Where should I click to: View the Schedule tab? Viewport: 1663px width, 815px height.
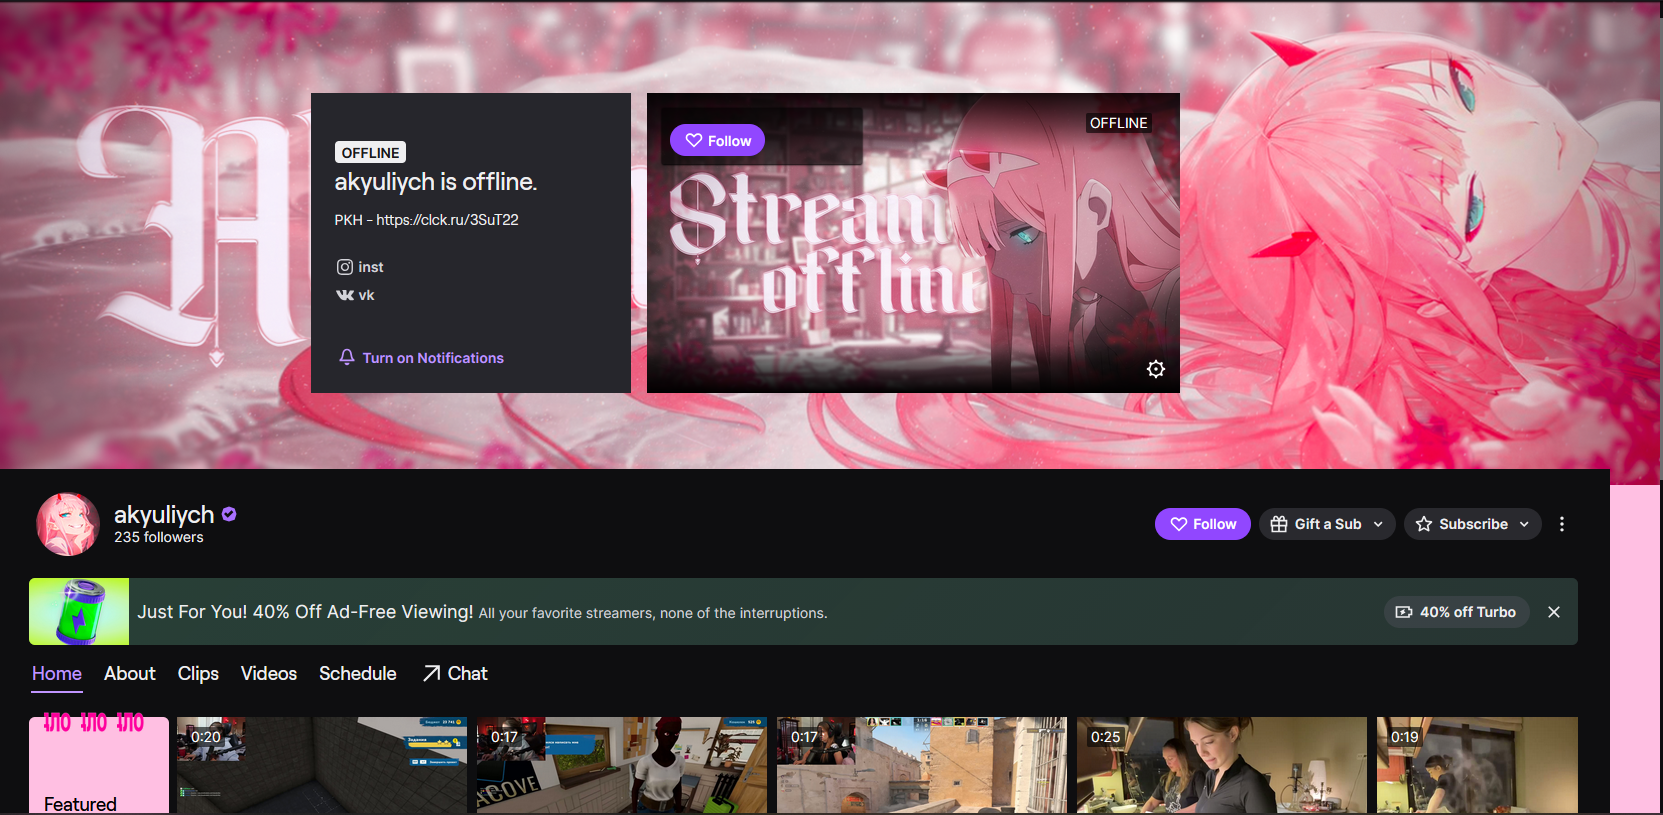pos(358,674)
